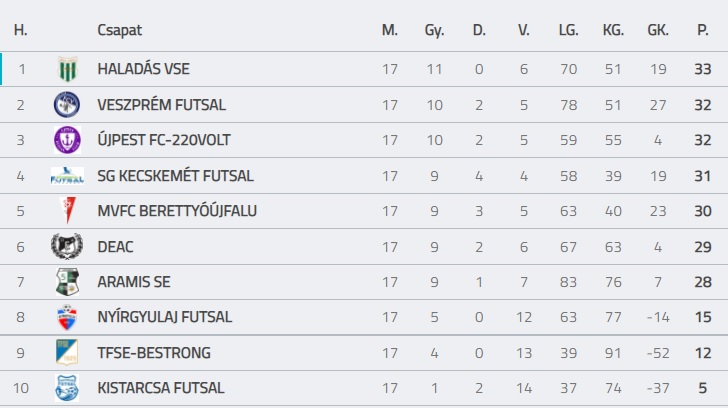Click the H. position column header
Image resolution: width=728 pixels, height=408 pixels.
click(x=20, y=30)
